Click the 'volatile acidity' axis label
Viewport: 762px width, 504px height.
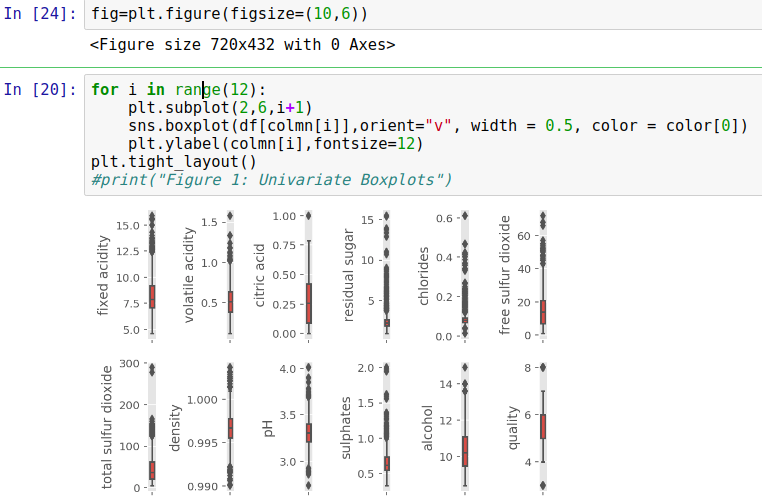pyautogui.click(x=188, y=275)
